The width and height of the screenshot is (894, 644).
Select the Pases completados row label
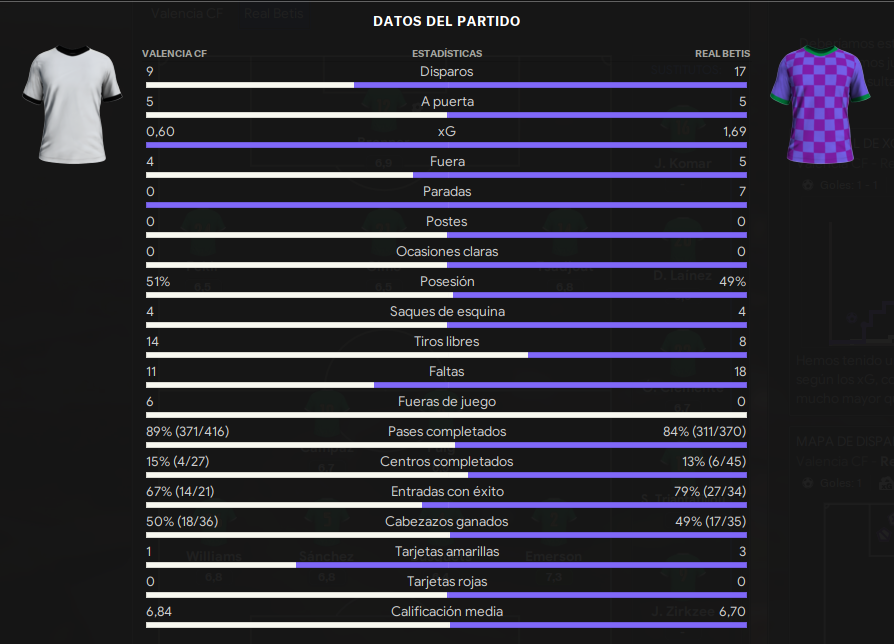[x=447, y=431]
